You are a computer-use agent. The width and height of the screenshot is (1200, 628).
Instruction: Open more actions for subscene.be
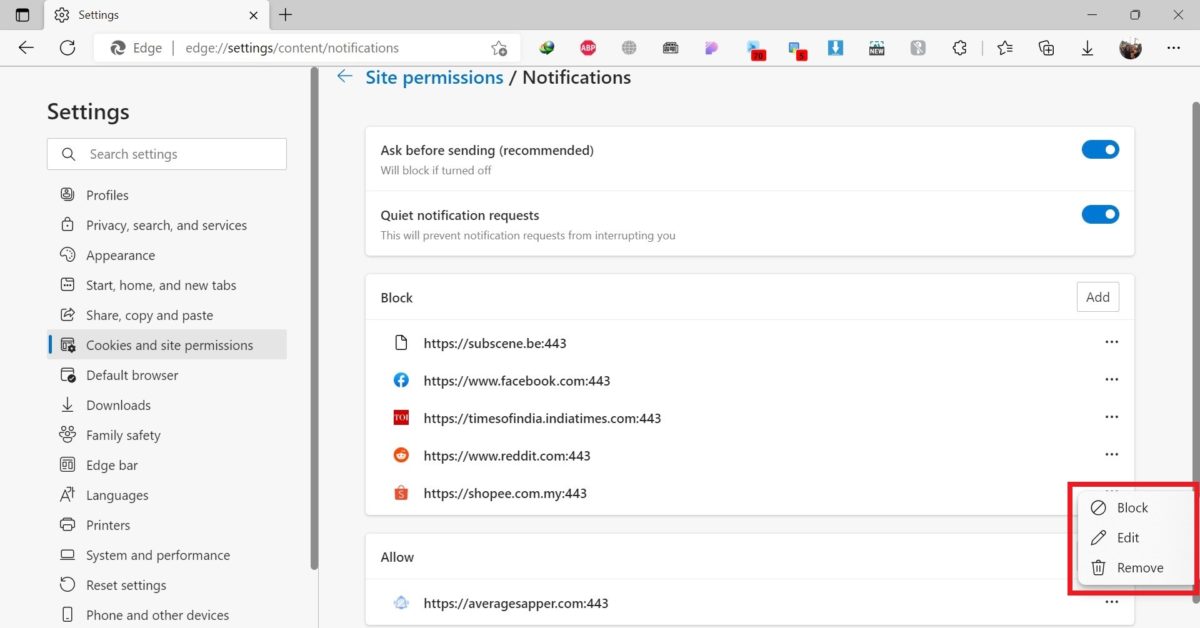click(x=1111, y=343)
